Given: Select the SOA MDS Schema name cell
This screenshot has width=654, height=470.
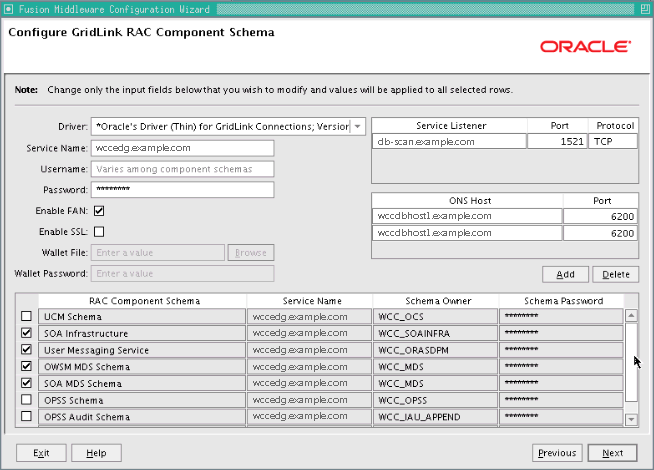Looking at the screenshot, I should click(x=142, y=383).
